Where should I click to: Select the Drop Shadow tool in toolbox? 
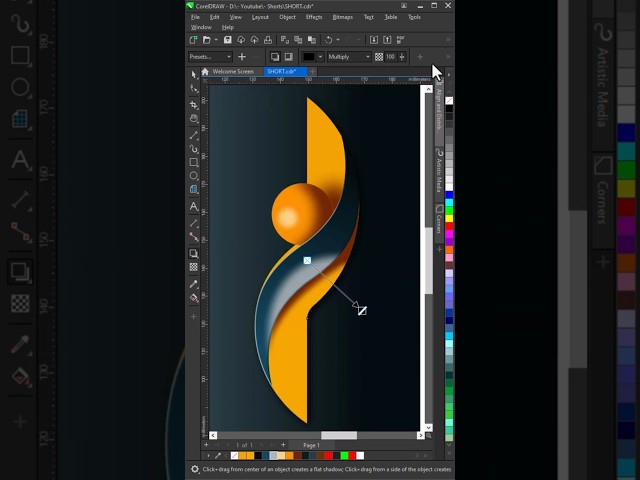click(x=193, y=253)
